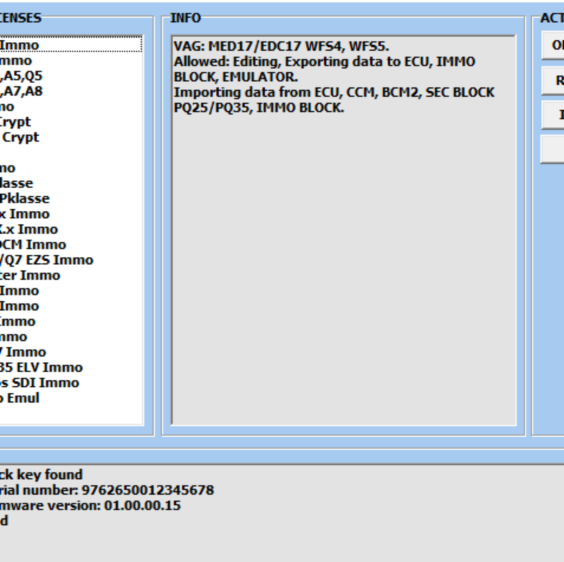Click the 'Importing data from ECU, CCM' info line

pyautogui.click(x=334, y=92)
